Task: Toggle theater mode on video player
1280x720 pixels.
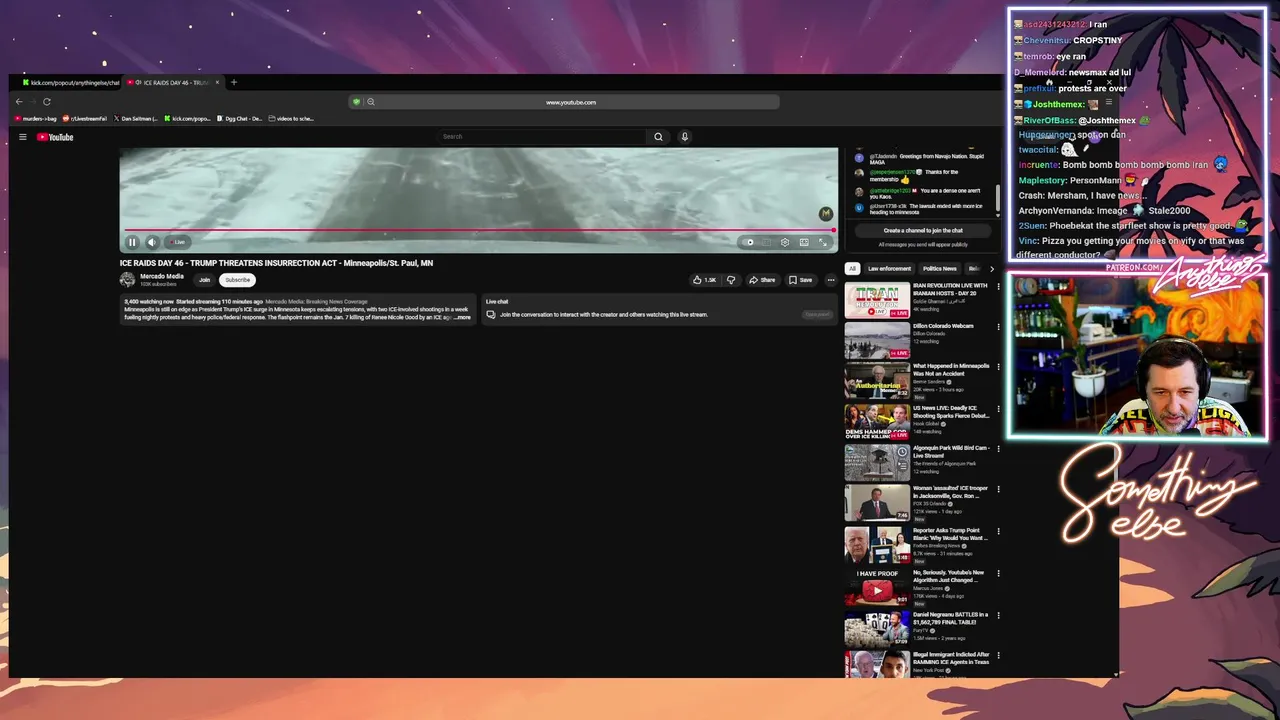Action: coord(804,242)
